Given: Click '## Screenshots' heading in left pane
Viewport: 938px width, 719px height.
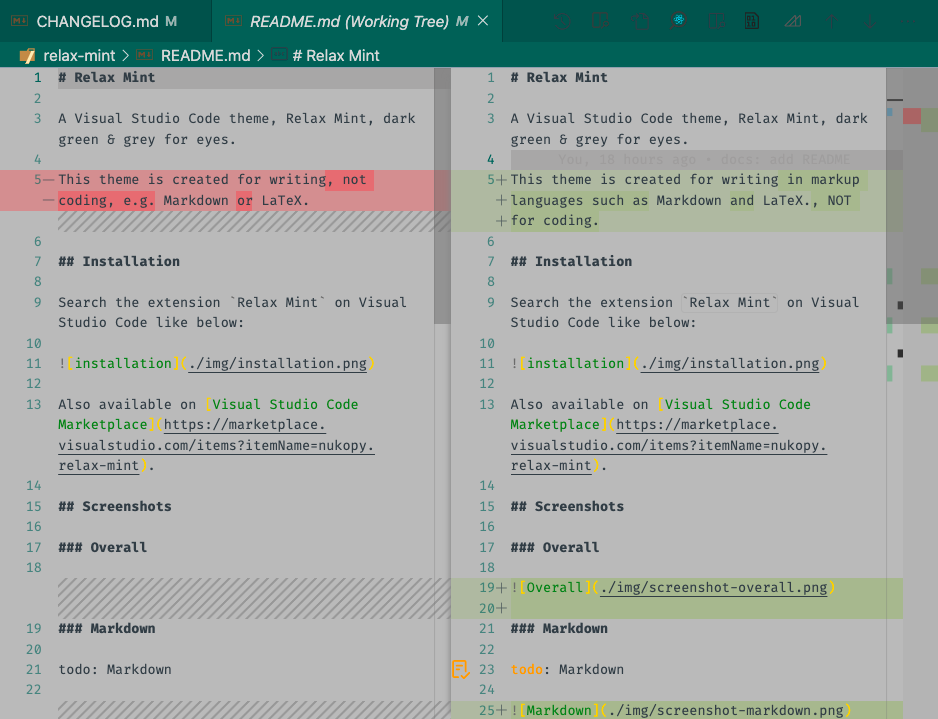Looking at the screenshot, I should click(x=115, y=507).
